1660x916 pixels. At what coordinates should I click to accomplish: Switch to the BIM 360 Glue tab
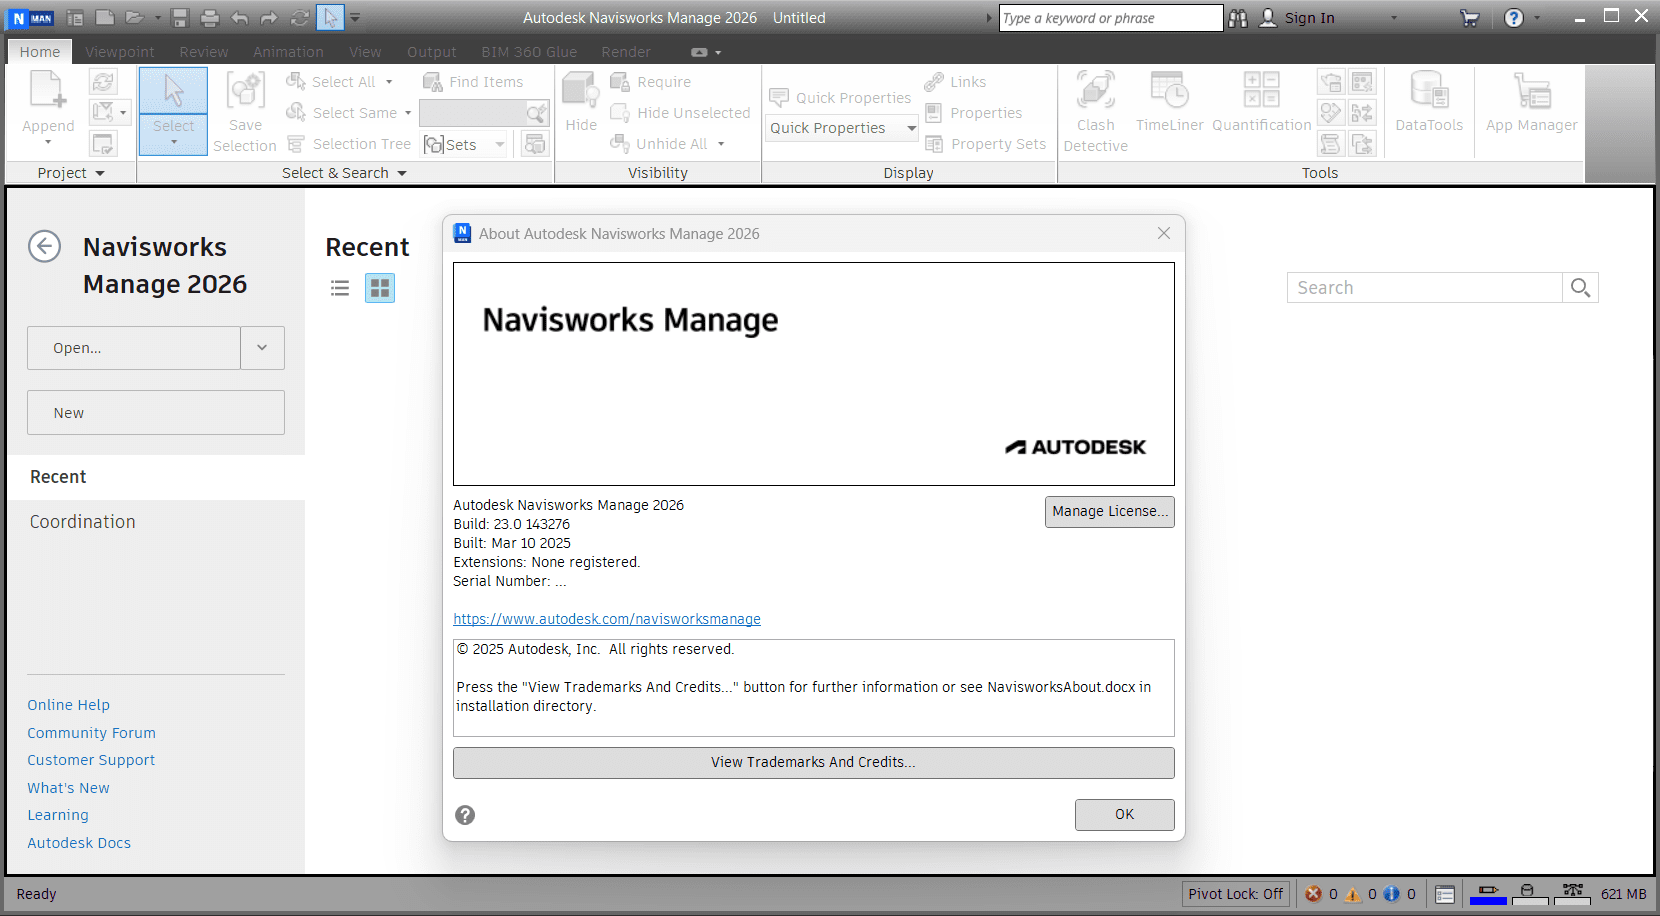529,52
